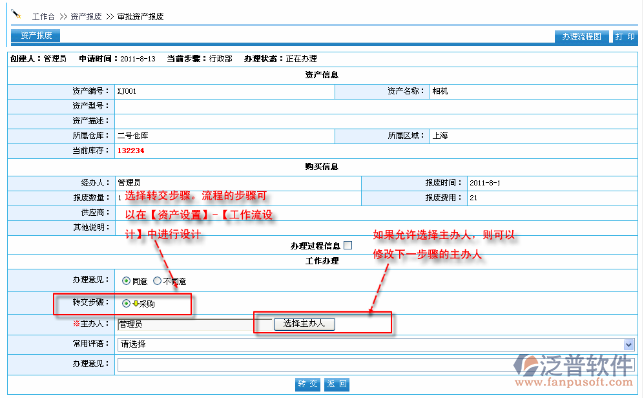Screen dimensions: 643x398
Task: Click the 办理意见 text input field
Action: click(376, 365)
